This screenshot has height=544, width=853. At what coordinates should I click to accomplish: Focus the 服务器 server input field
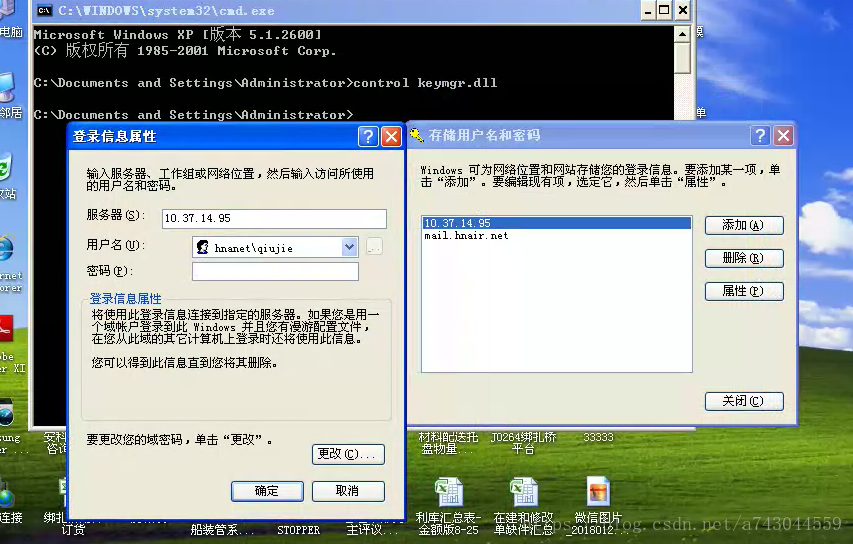click(x=274, y=218)
